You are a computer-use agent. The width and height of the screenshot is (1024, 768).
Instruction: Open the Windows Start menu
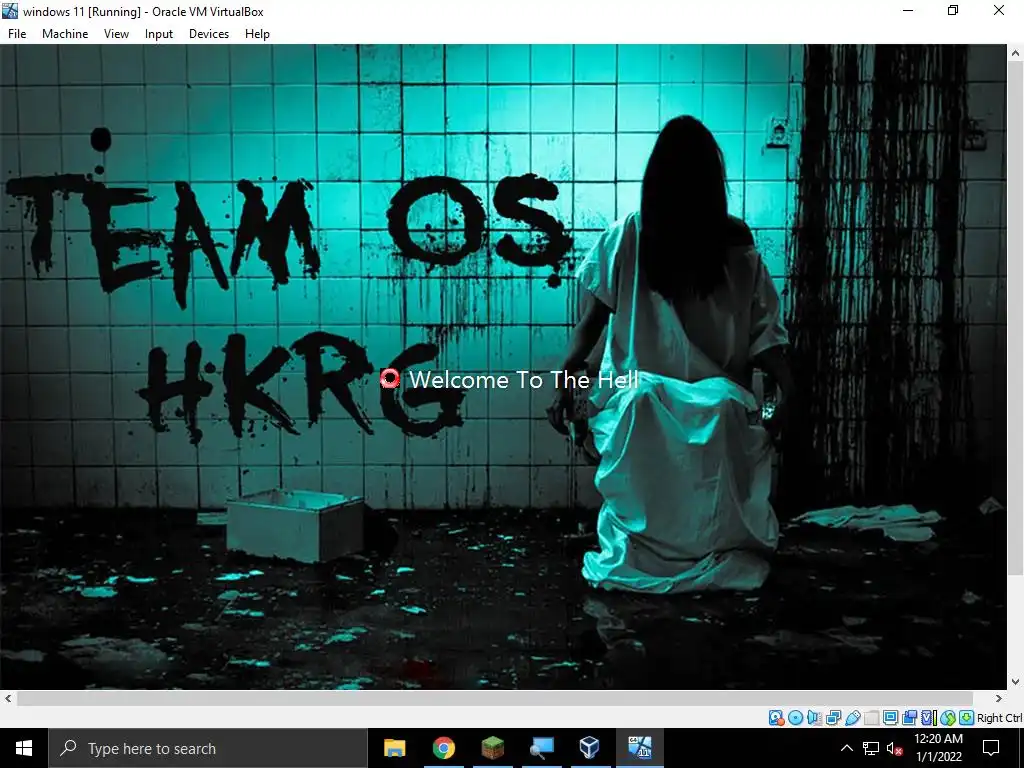[x=24, y=748]
